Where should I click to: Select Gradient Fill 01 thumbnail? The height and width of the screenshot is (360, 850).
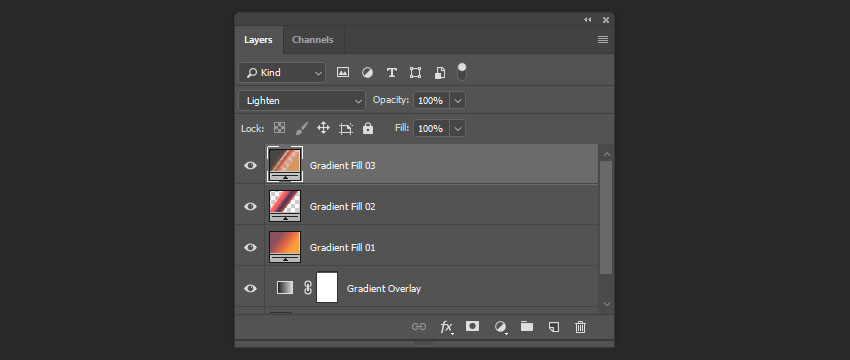point(285,247)
